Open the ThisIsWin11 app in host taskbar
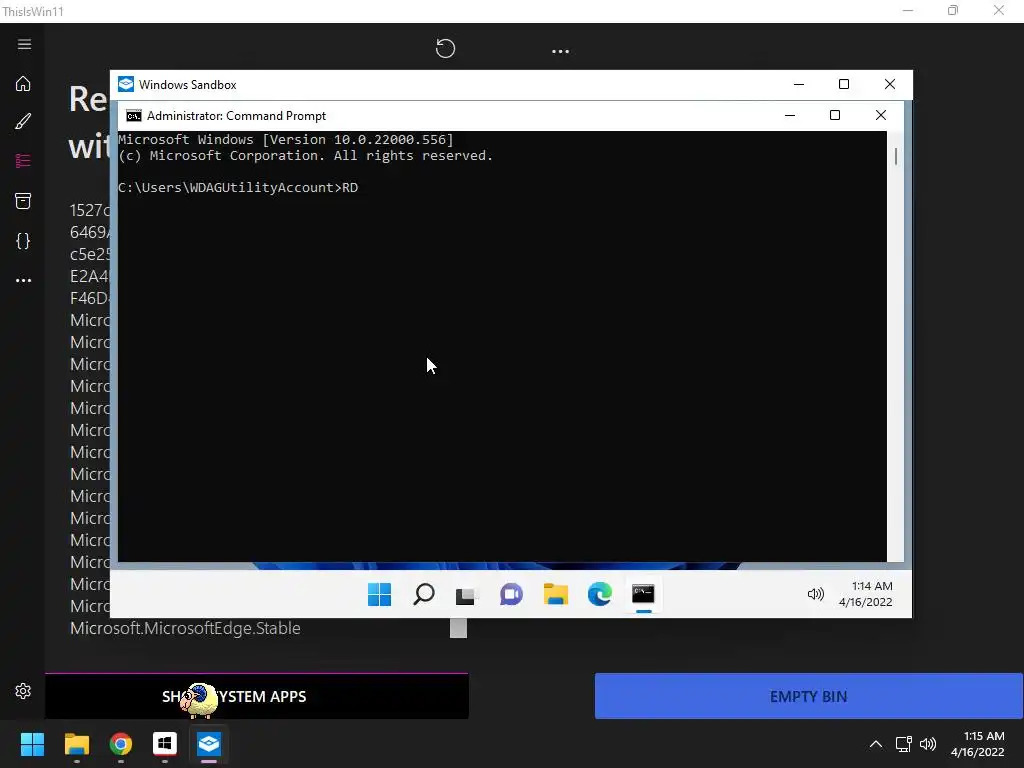Screen dimensions: 1024x768 click(165, 744)
